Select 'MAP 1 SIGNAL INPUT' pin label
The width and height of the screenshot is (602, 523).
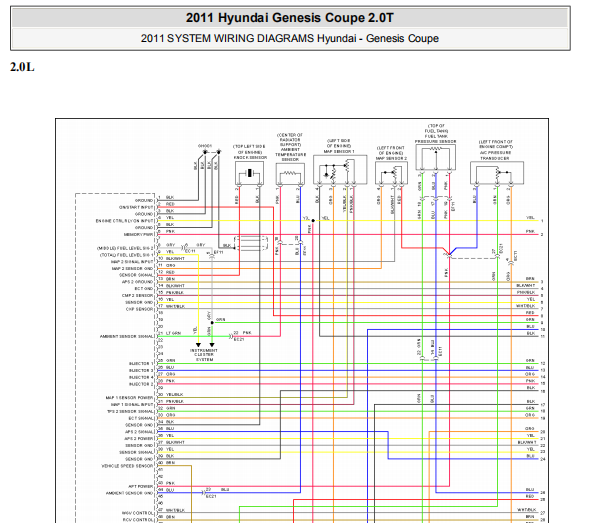click(132, 404)
